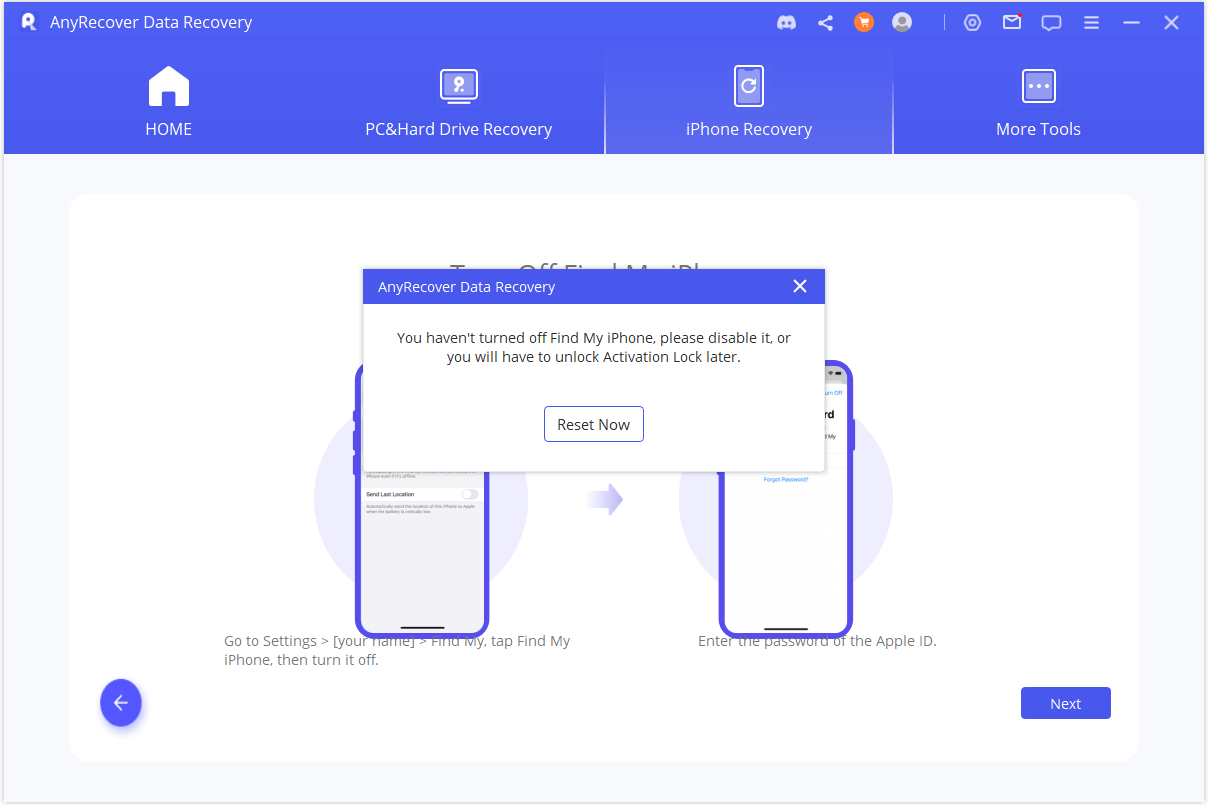The width and height of the screenshot is (1208, 805).
Task: Close the AnyRecover warning dialog
Action: click(799, 286)
